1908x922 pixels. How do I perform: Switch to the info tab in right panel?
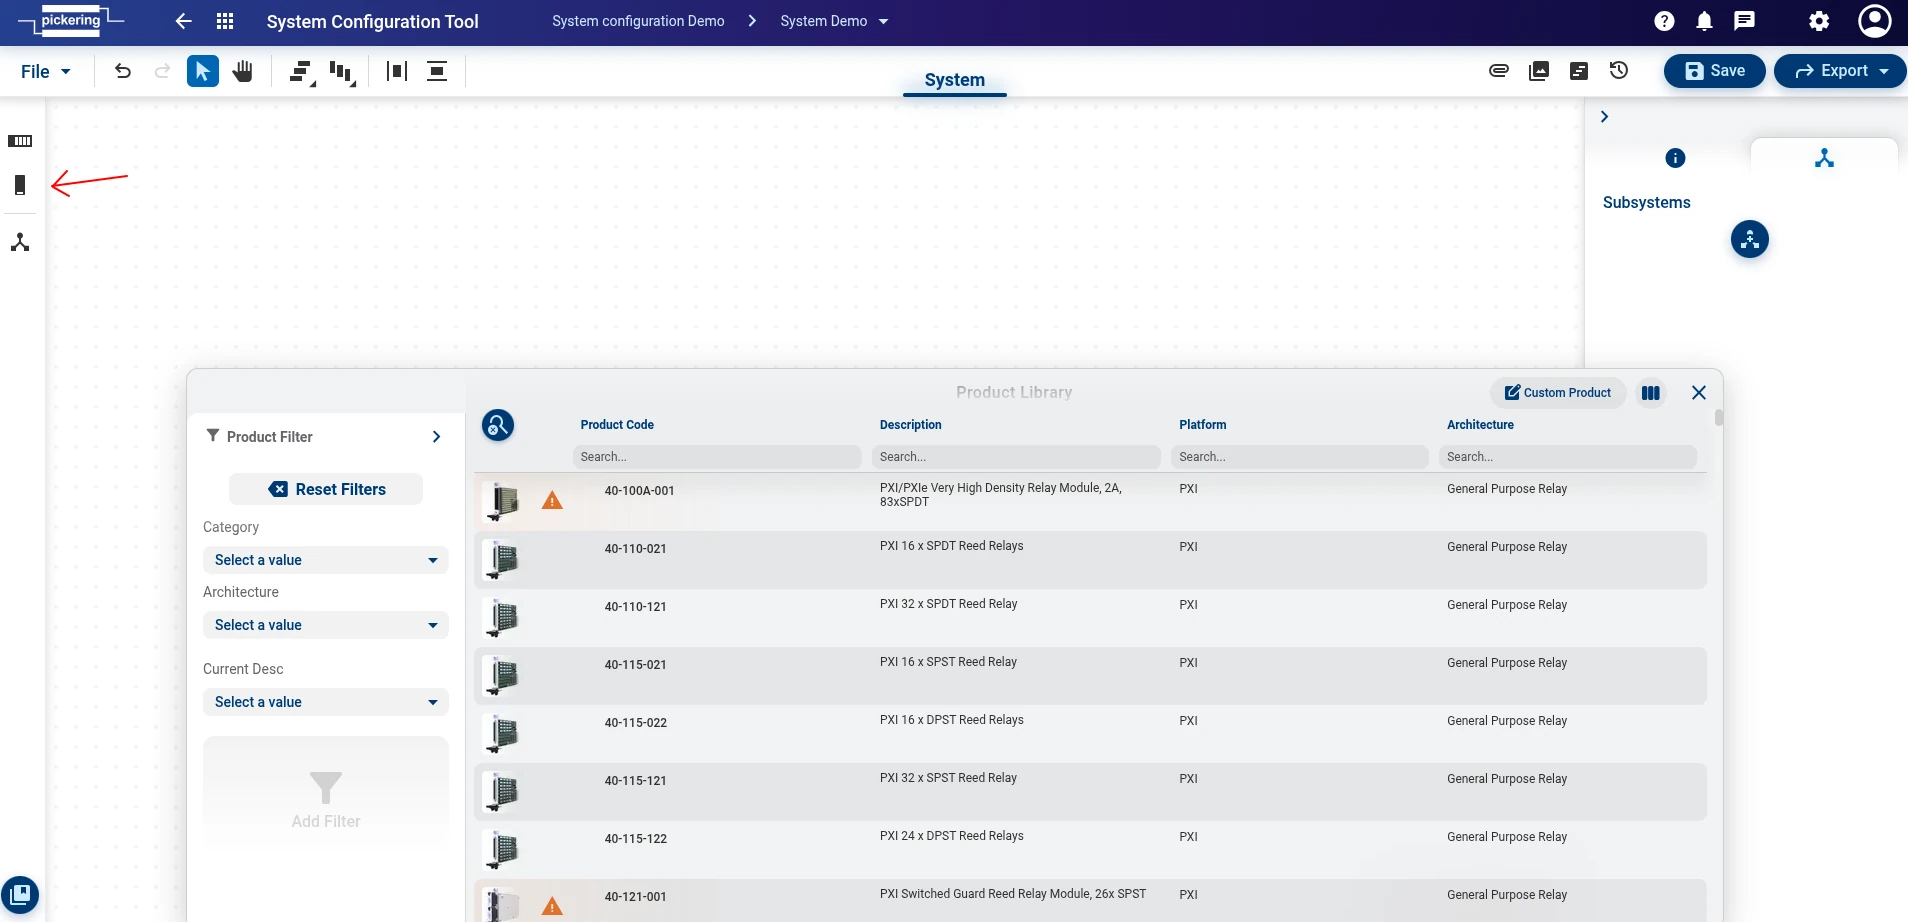(1675, 158)
